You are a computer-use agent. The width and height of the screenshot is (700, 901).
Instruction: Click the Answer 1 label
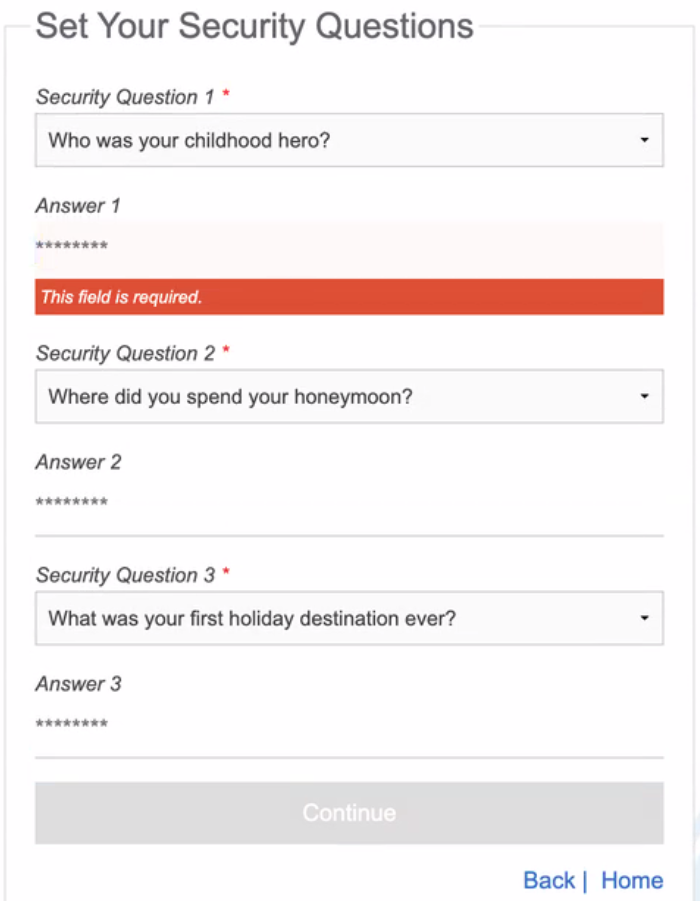[x=78, y=206]
